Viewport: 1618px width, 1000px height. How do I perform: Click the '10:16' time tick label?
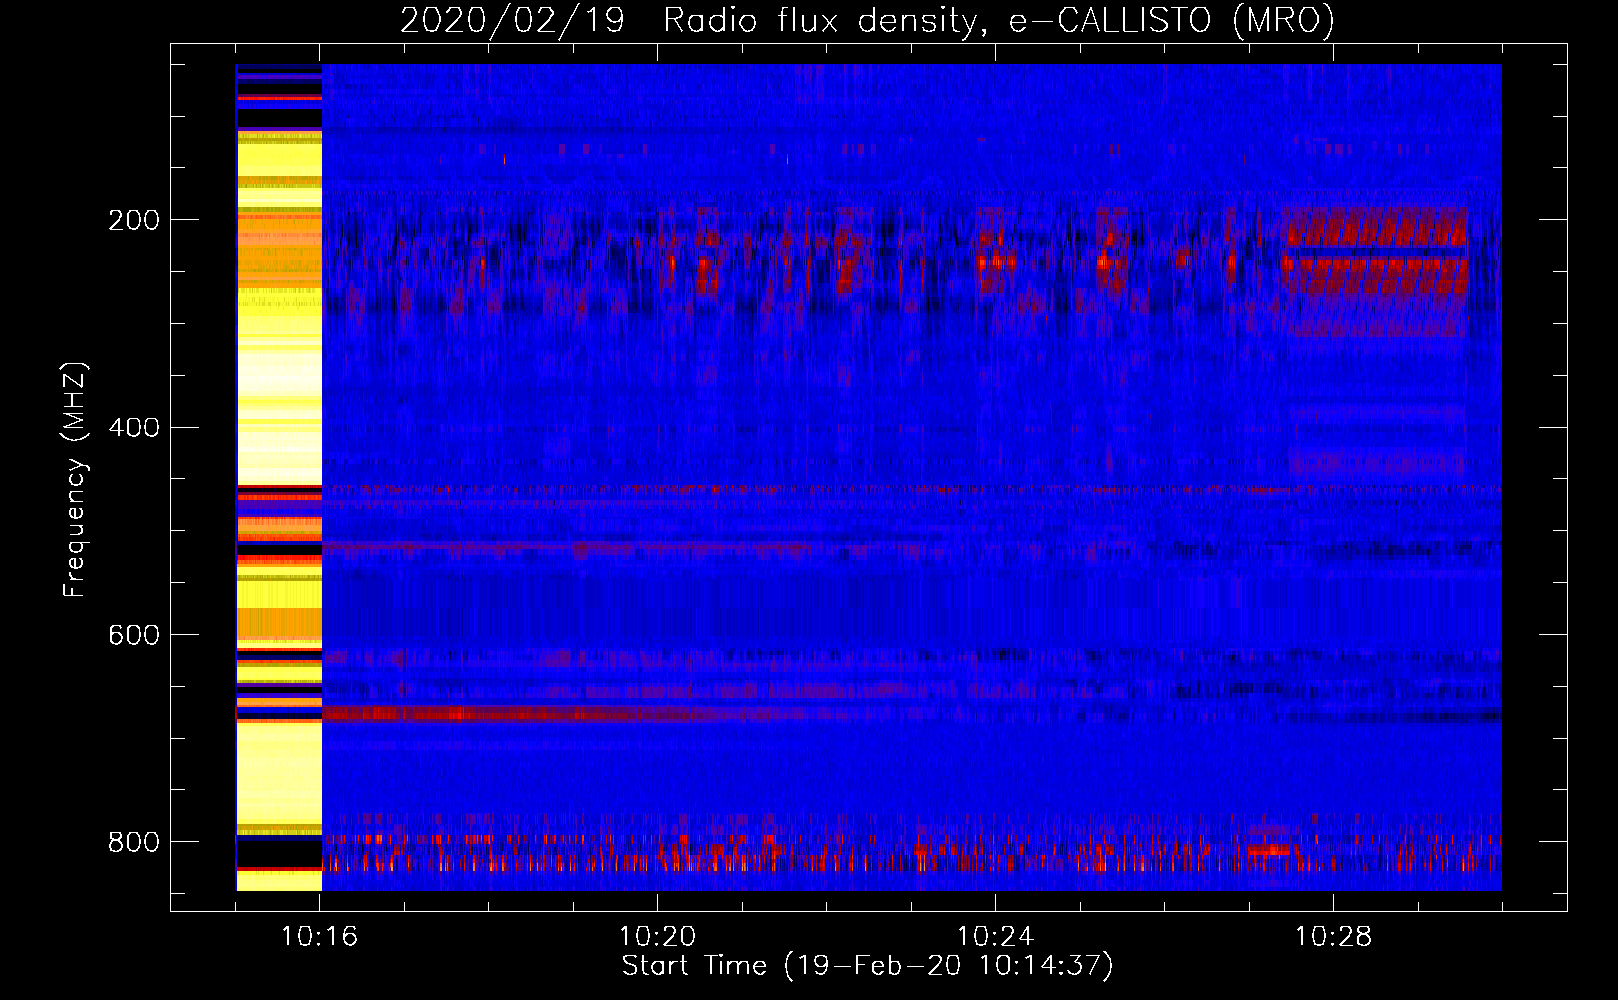point(320,937)
